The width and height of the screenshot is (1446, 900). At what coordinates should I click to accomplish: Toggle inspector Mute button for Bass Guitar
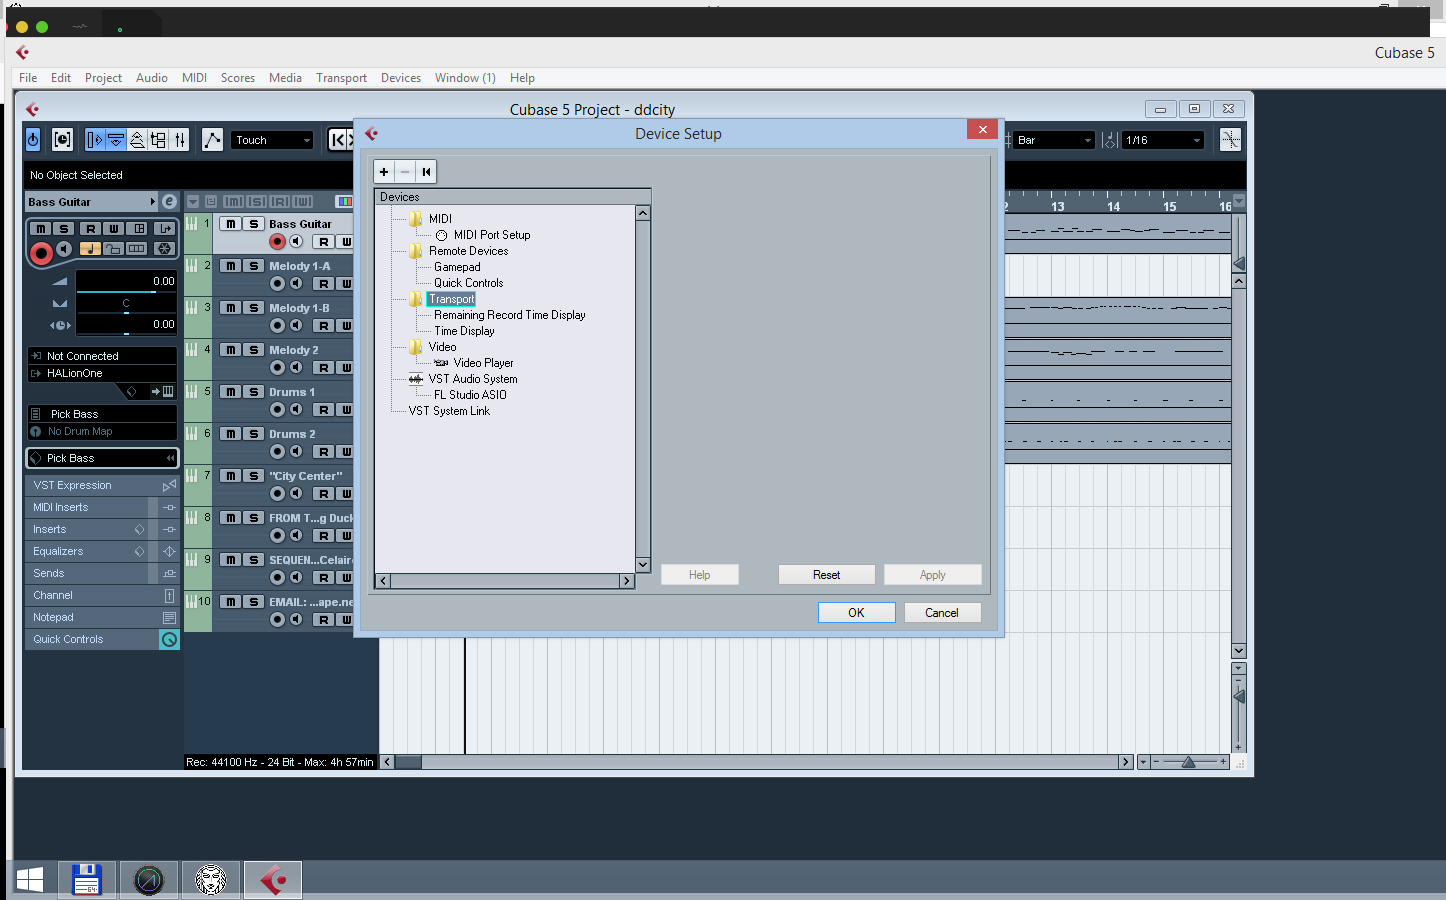click(40, 229)
